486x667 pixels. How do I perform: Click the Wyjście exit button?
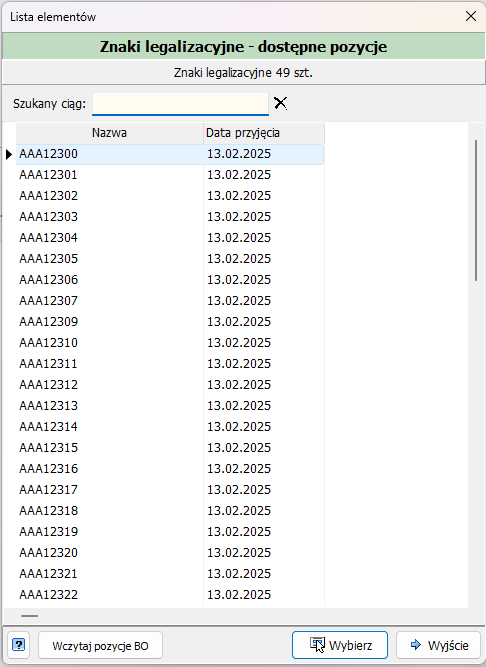pos(439,645)
